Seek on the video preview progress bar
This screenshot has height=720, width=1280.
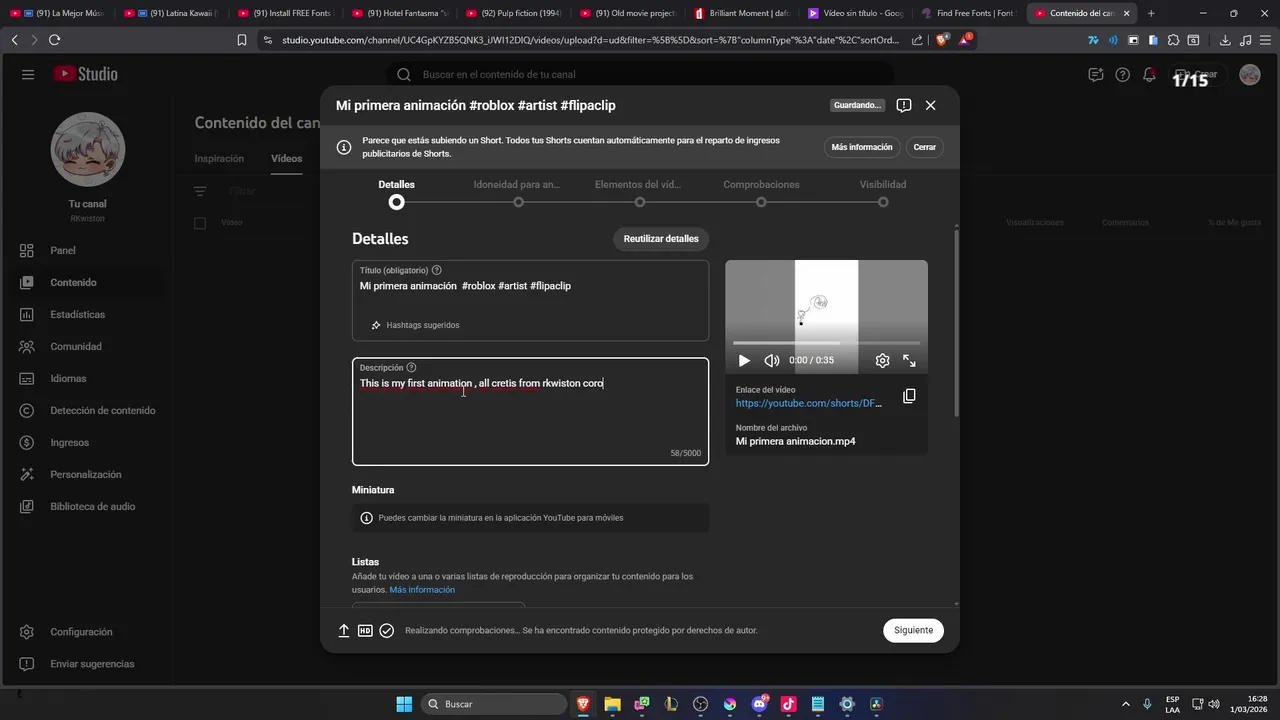click(826, 343)
